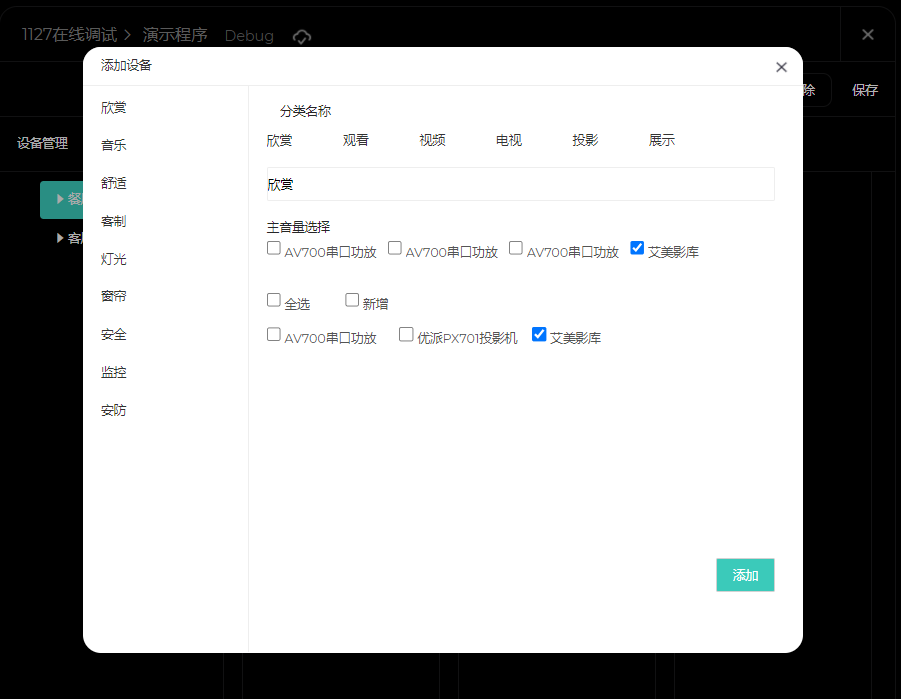This screenshot has height=699, width=901.
Task: Open the 设备管理 tab
Action: [42, 143]
